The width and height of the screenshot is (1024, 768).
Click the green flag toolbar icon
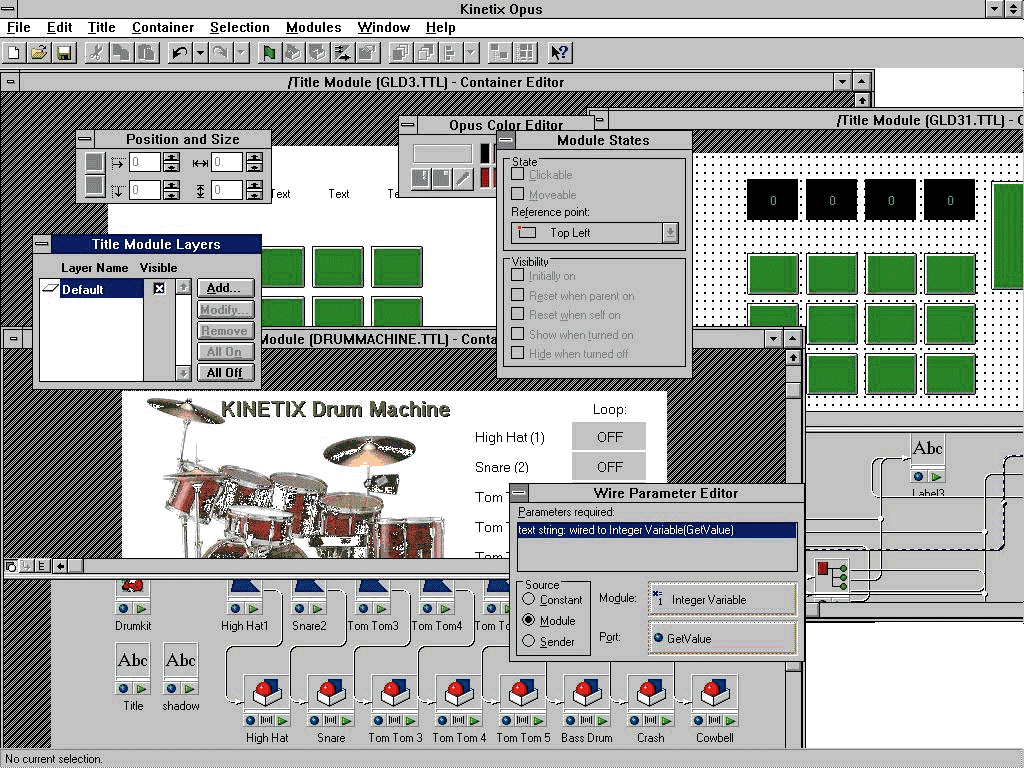click(x=268, y=52)
